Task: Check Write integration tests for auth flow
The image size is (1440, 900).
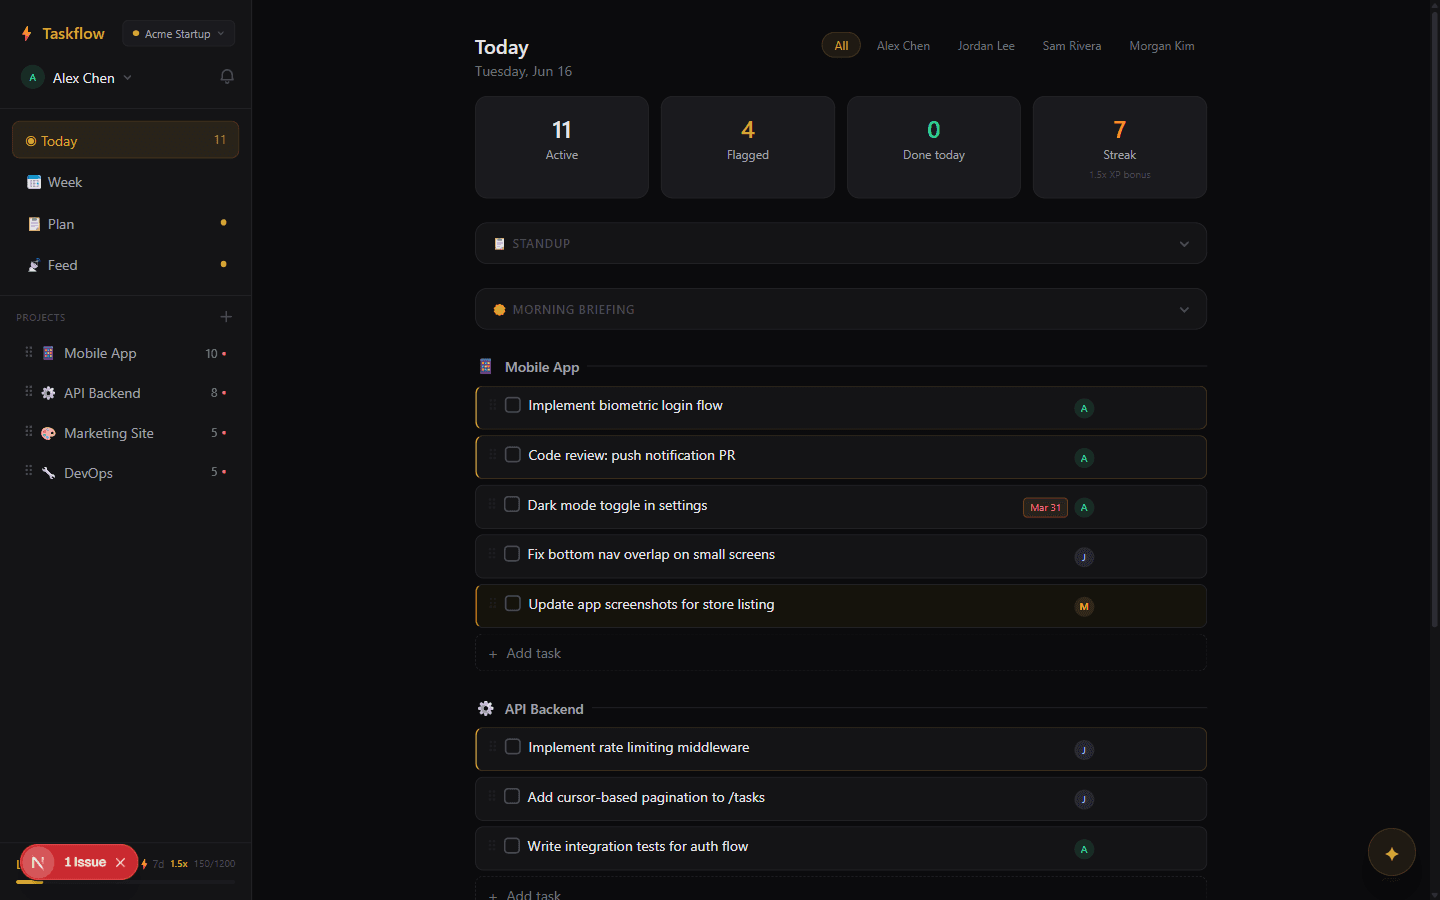Action: pos(512,846)
